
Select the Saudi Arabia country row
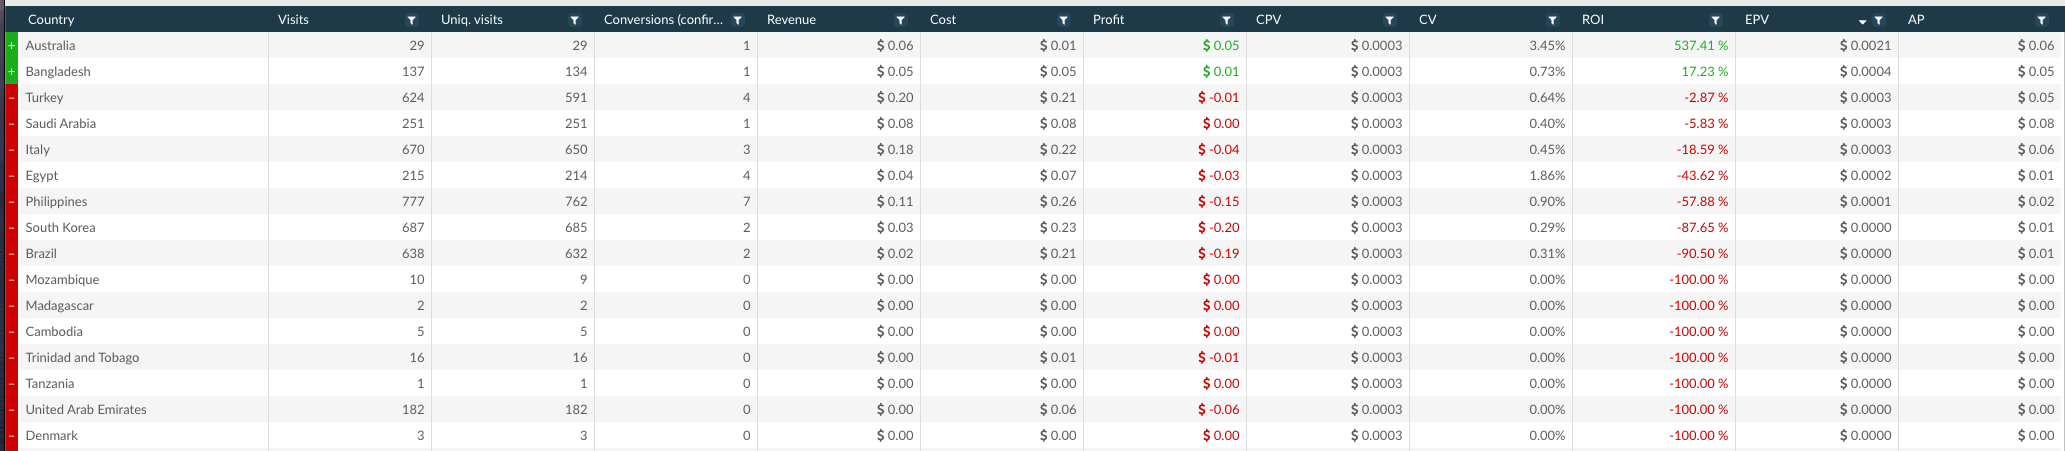click(61, 124)
